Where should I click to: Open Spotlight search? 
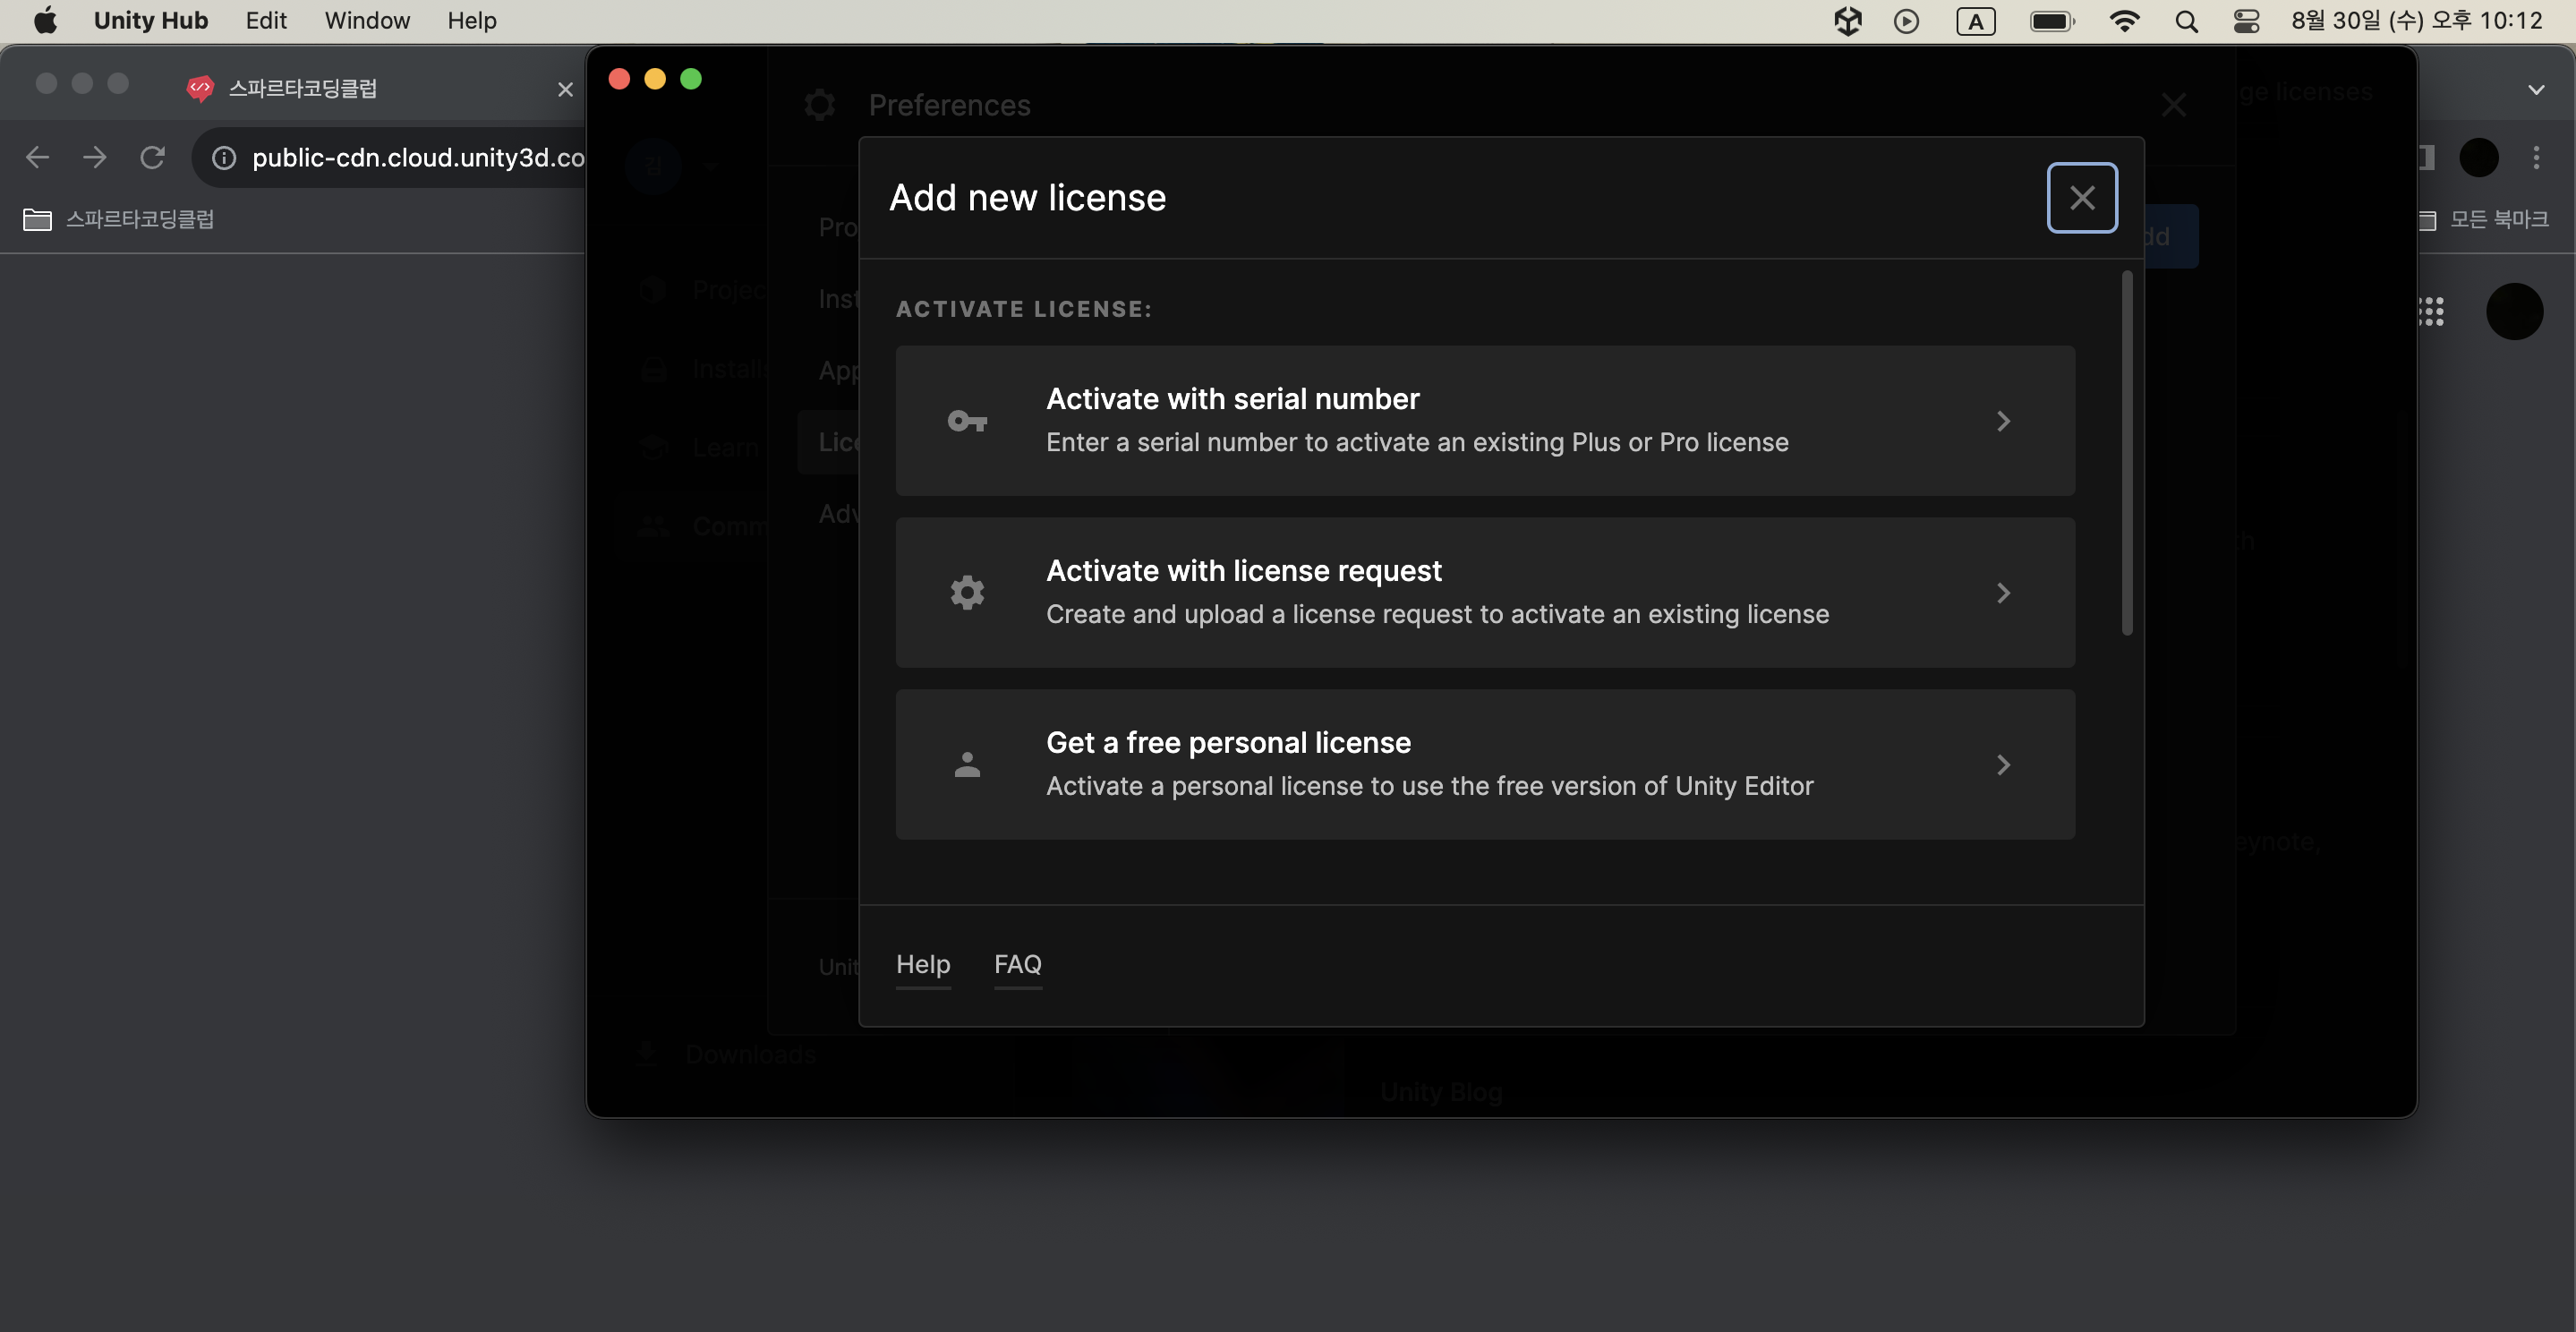point(2186,21)
